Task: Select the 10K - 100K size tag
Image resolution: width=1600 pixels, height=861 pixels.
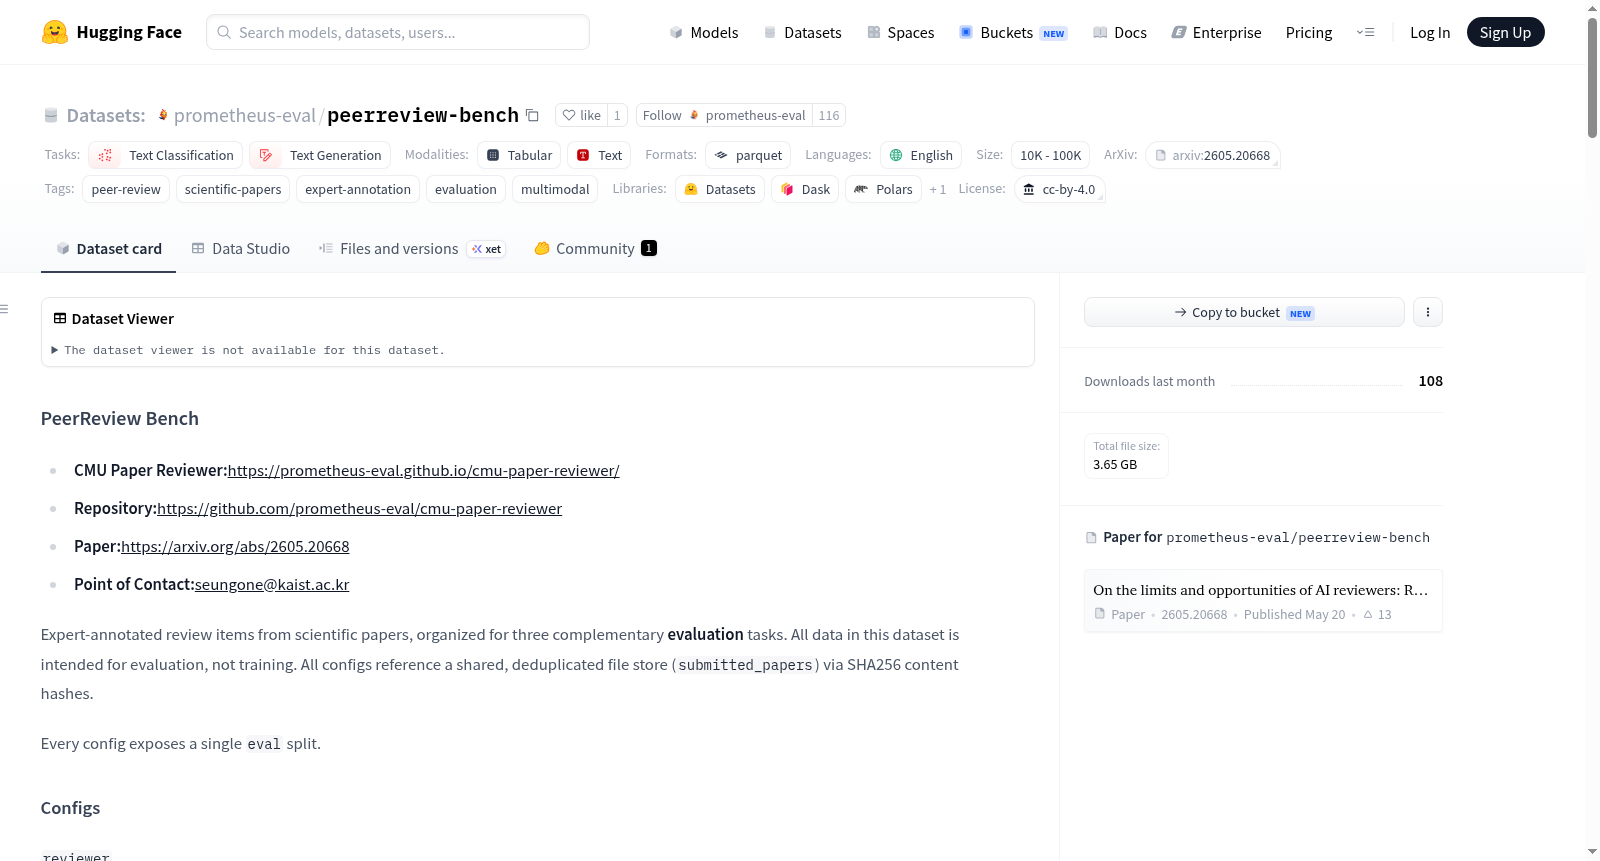Action: [x=1051, y=155]
